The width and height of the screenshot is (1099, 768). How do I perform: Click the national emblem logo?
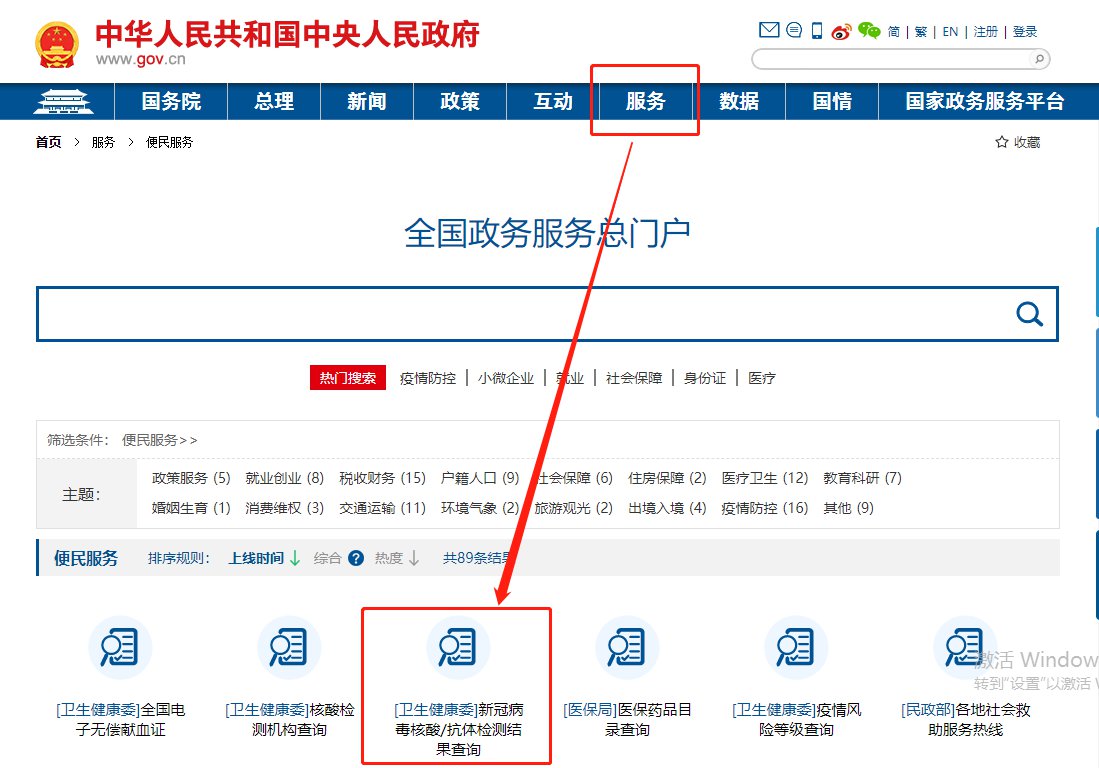click(57, 45)
